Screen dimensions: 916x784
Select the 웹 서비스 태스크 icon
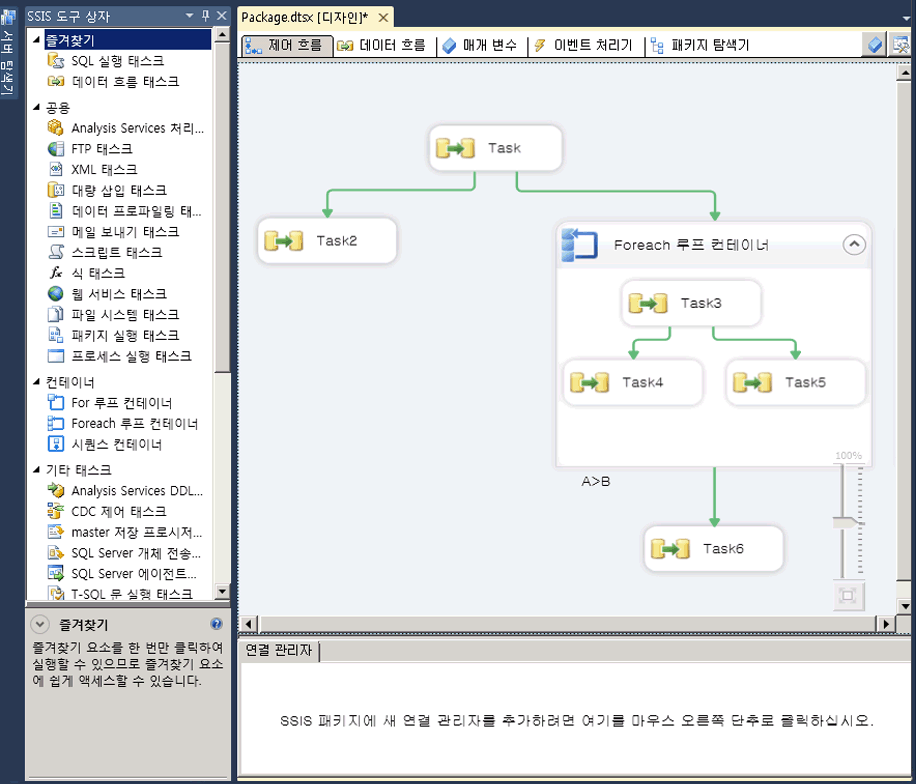[x=57, y=294]
